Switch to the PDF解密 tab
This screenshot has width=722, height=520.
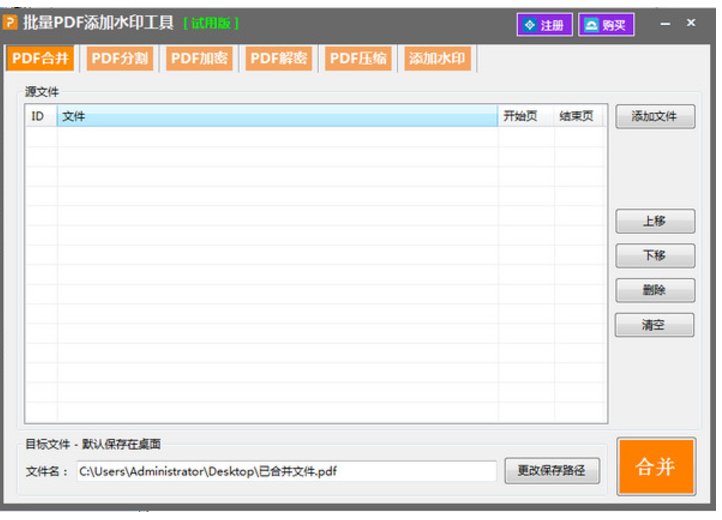point(279,58)
